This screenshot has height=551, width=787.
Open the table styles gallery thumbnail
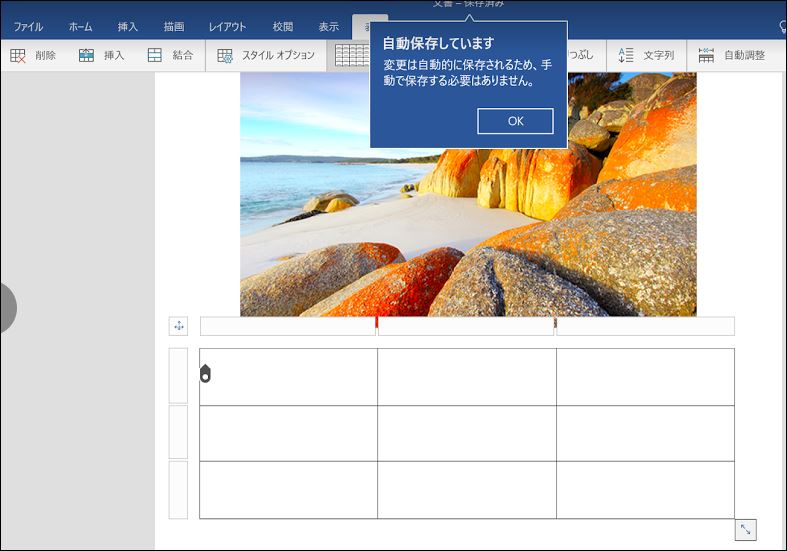[x=351, y=55]
